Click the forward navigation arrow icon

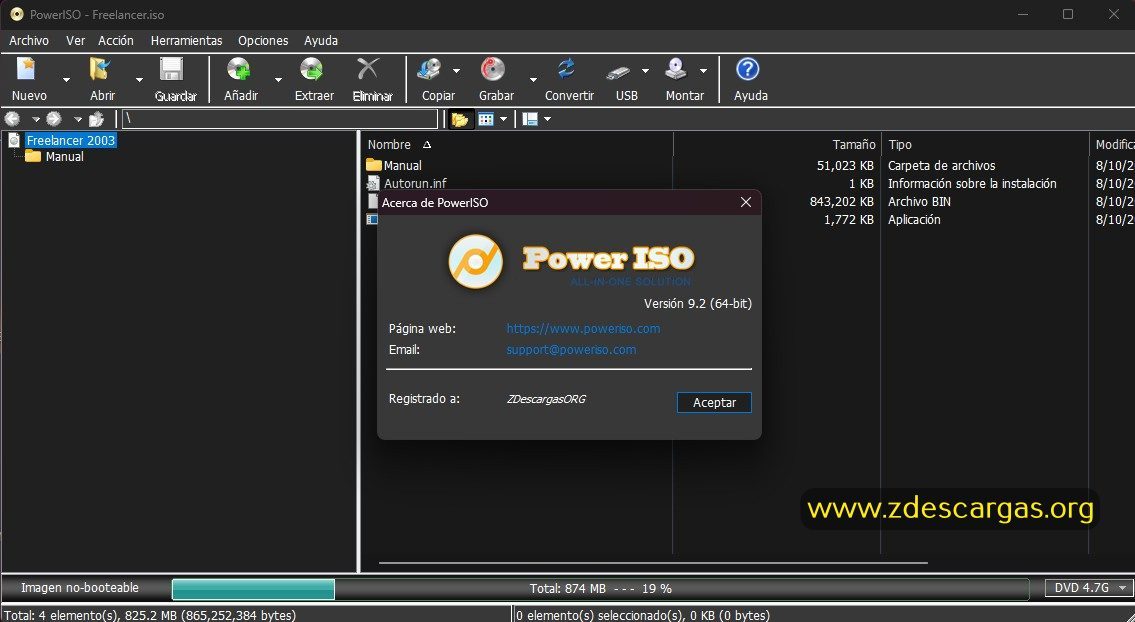tap(54, 119)
